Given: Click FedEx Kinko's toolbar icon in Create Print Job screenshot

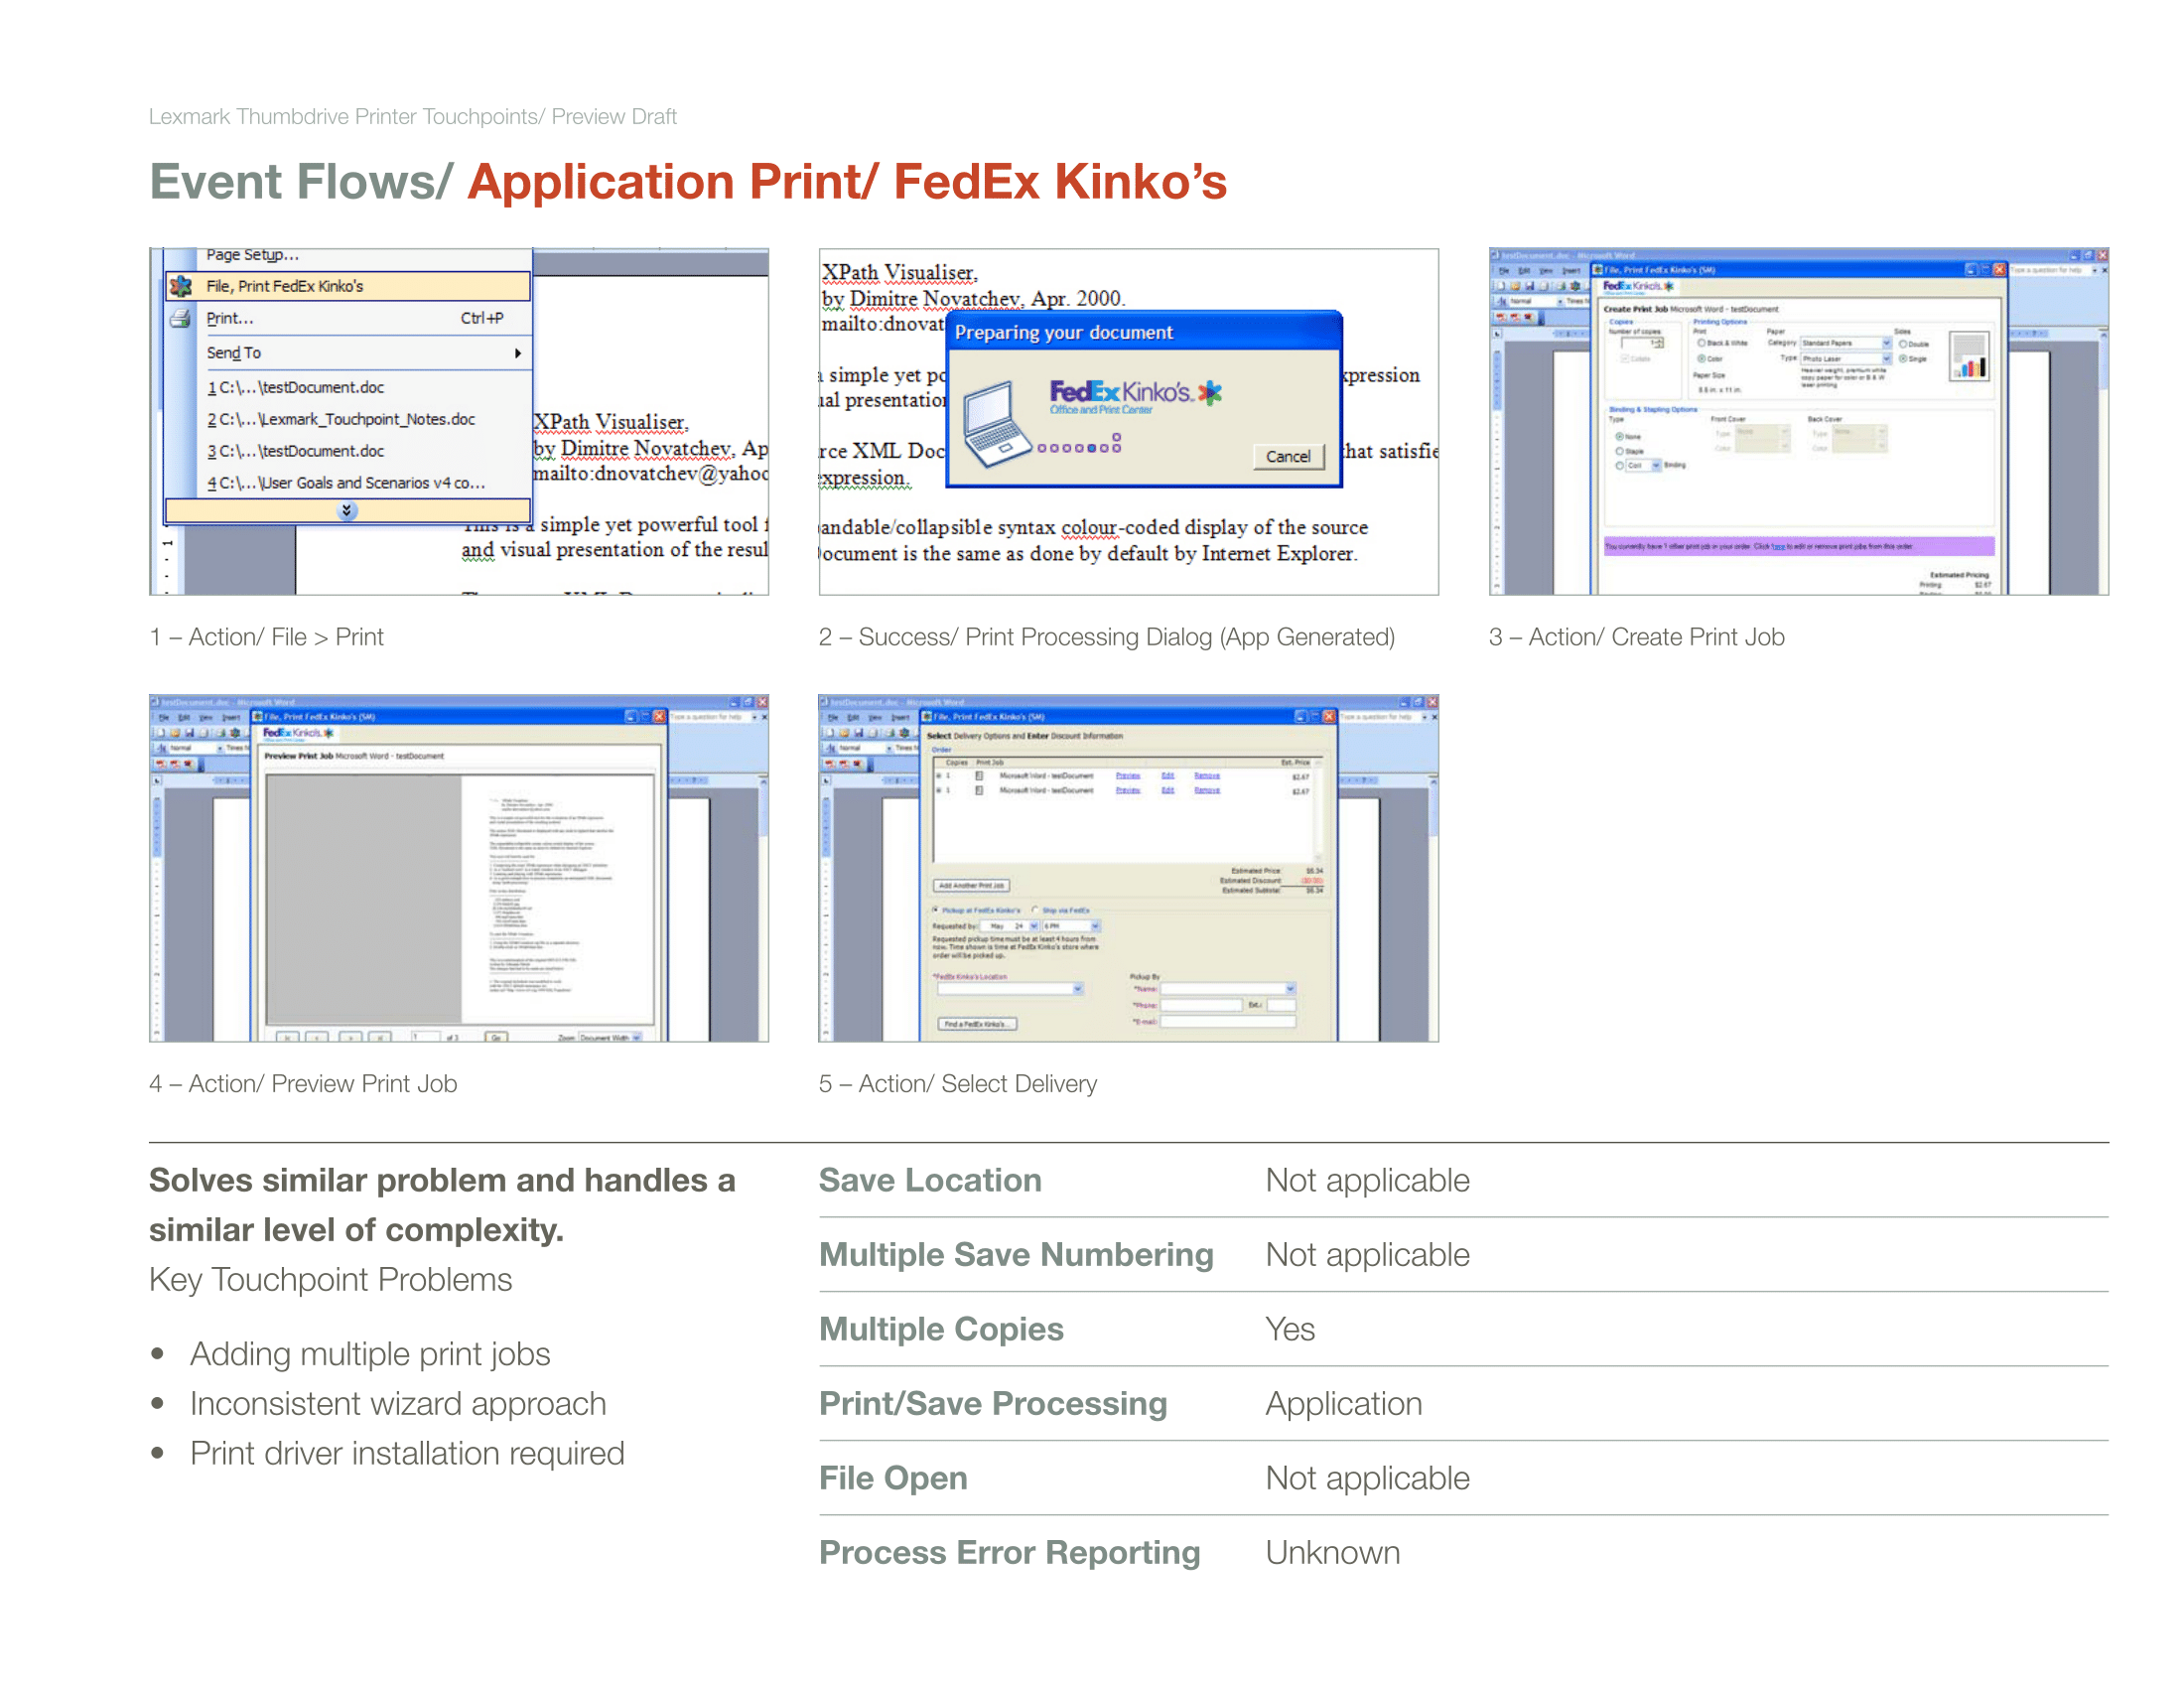Looking at the screenshot, I should 1577,286.
